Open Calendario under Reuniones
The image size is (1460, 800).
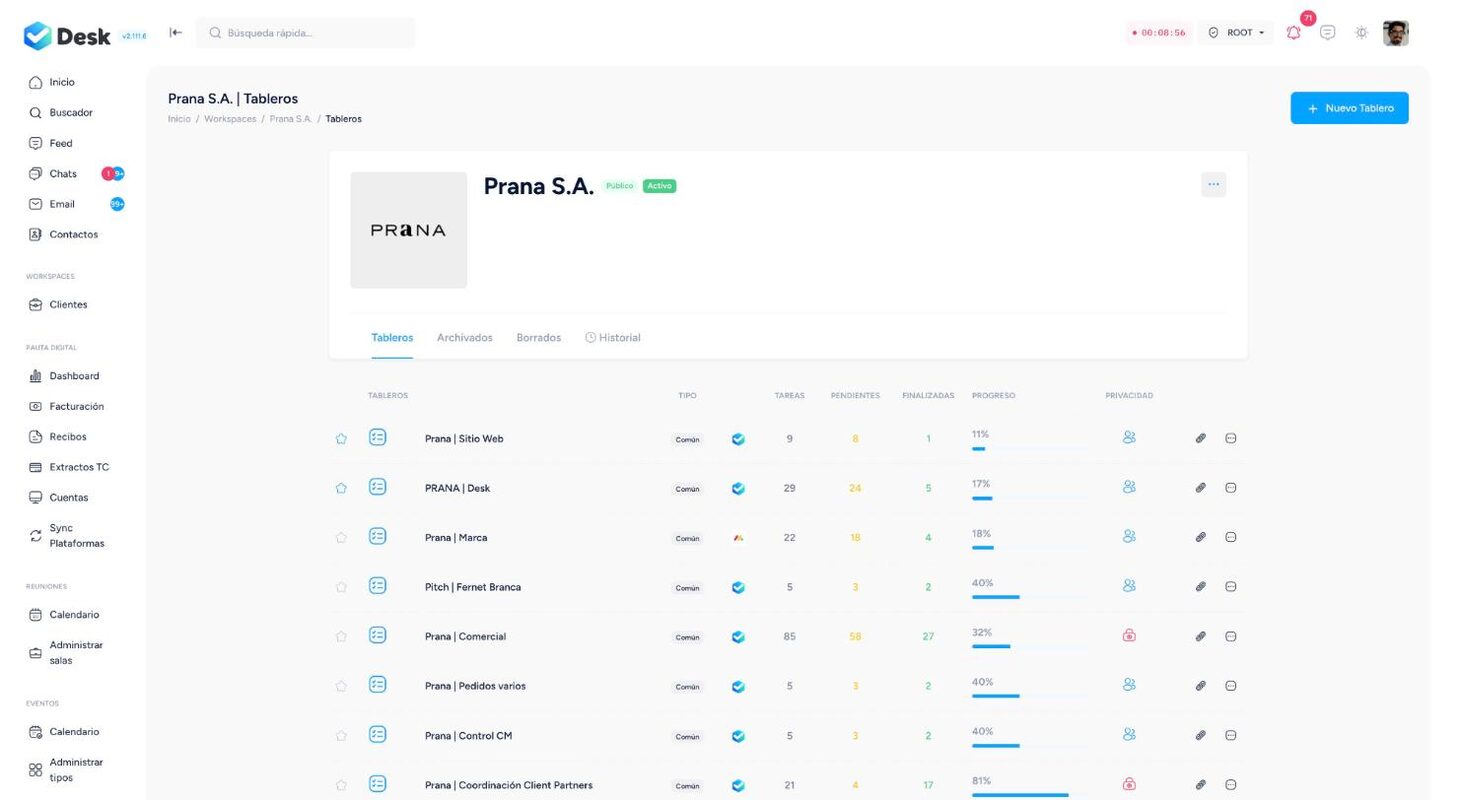[x=74, y=615]
